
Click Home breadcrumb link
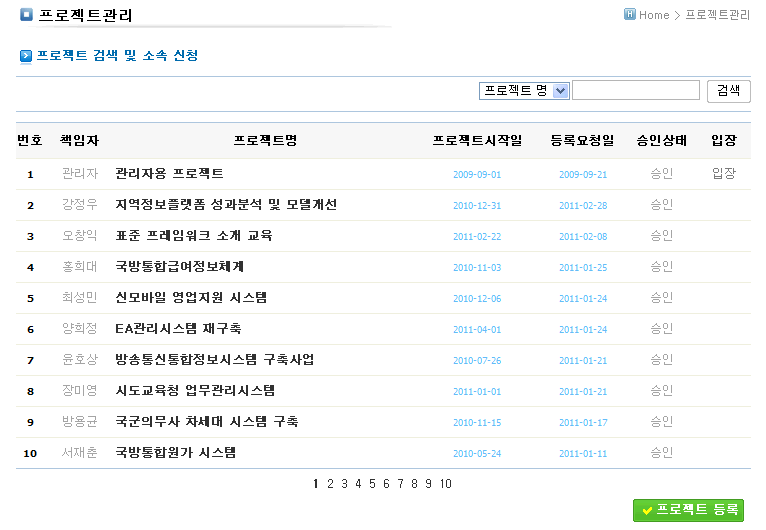pyautogui.click(x=654, y=15)
